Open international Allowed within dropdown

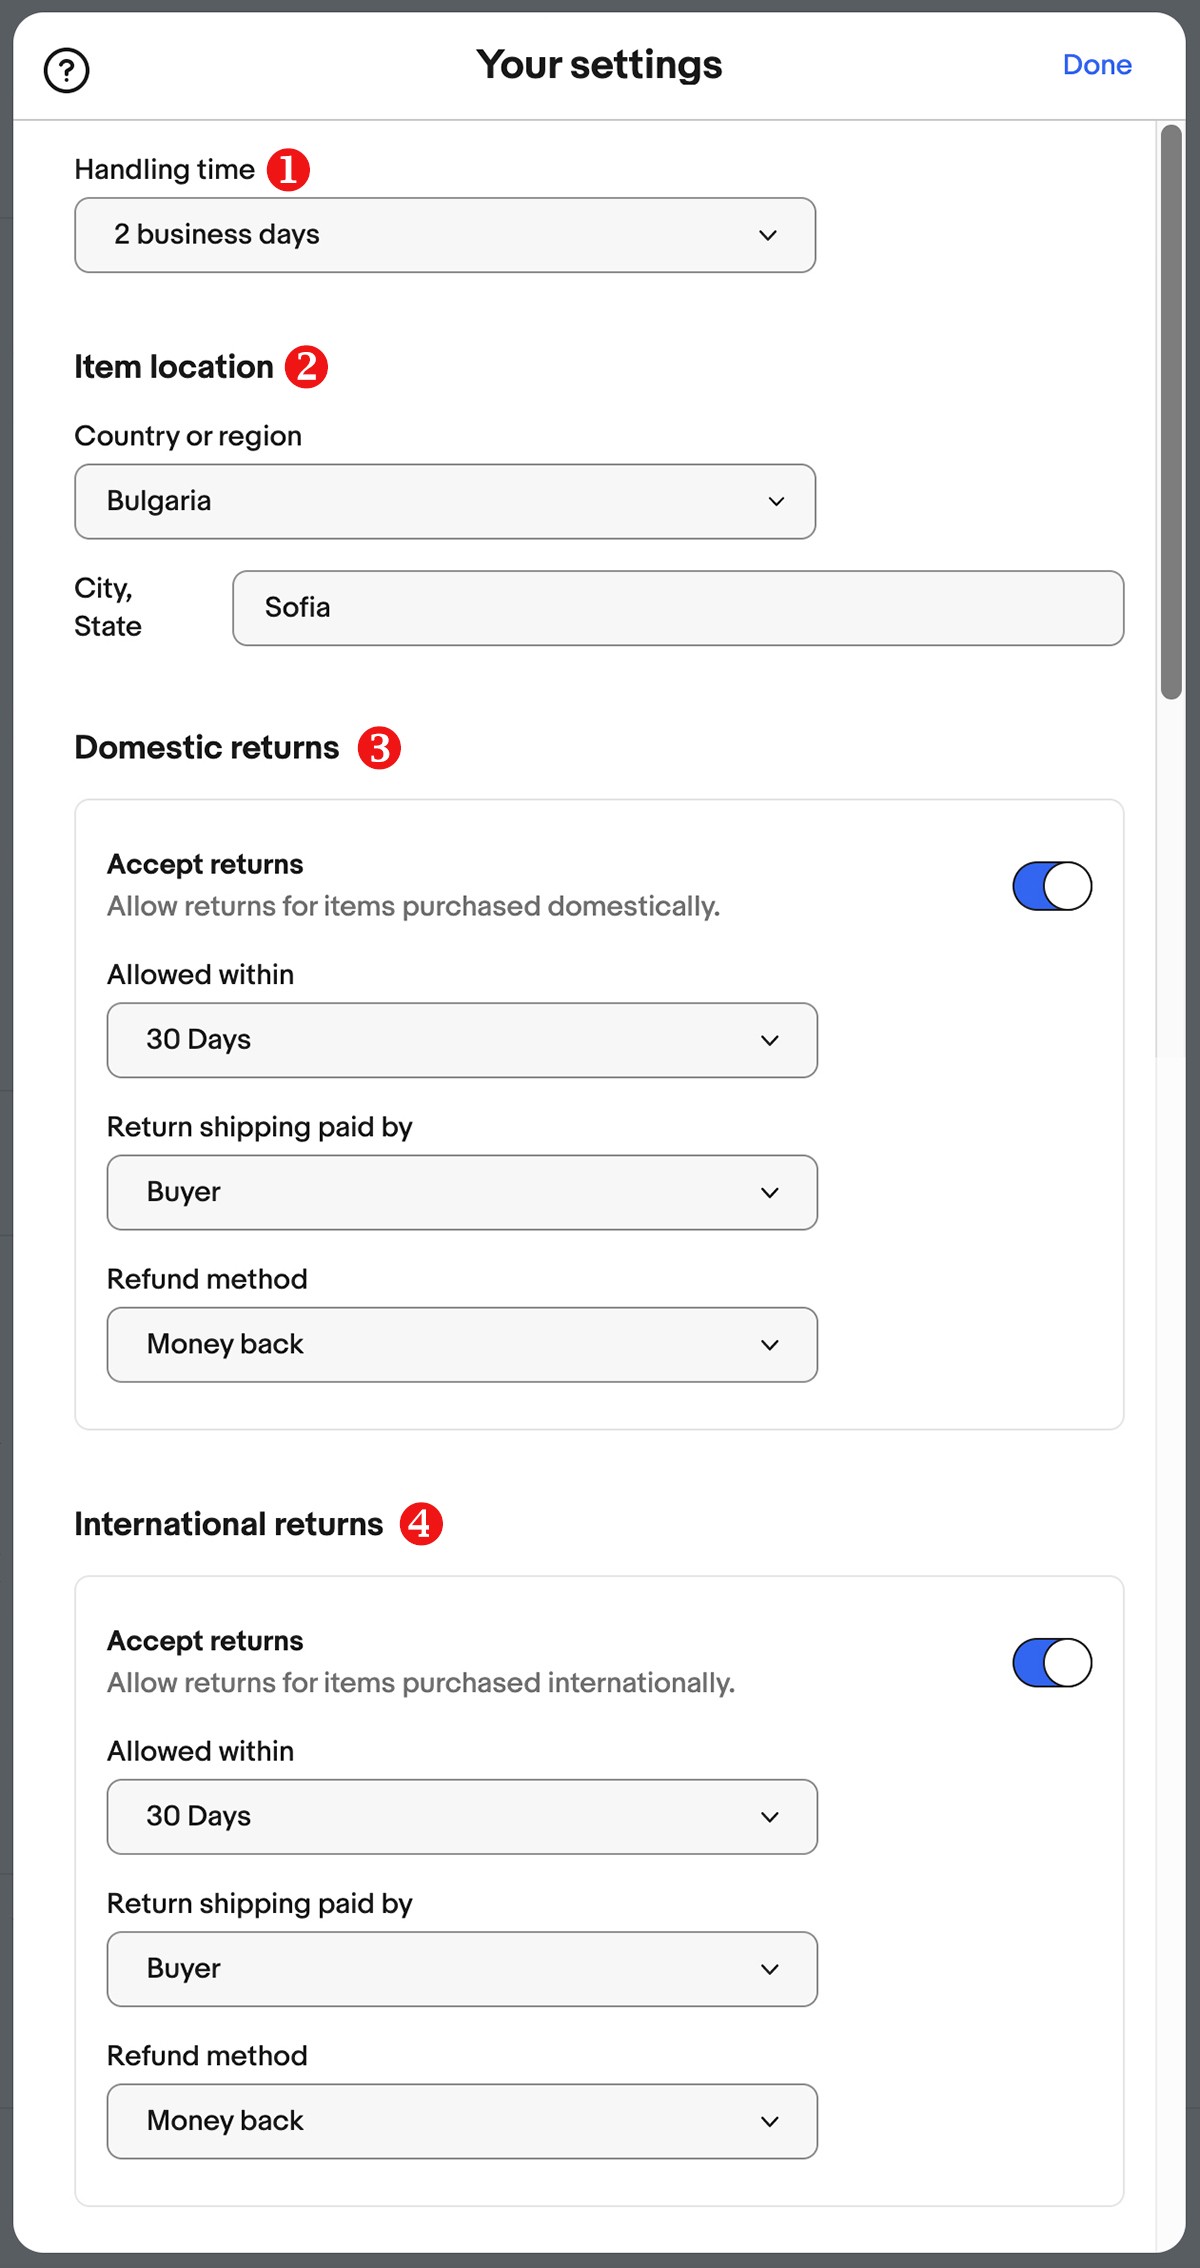(462, 1817)
